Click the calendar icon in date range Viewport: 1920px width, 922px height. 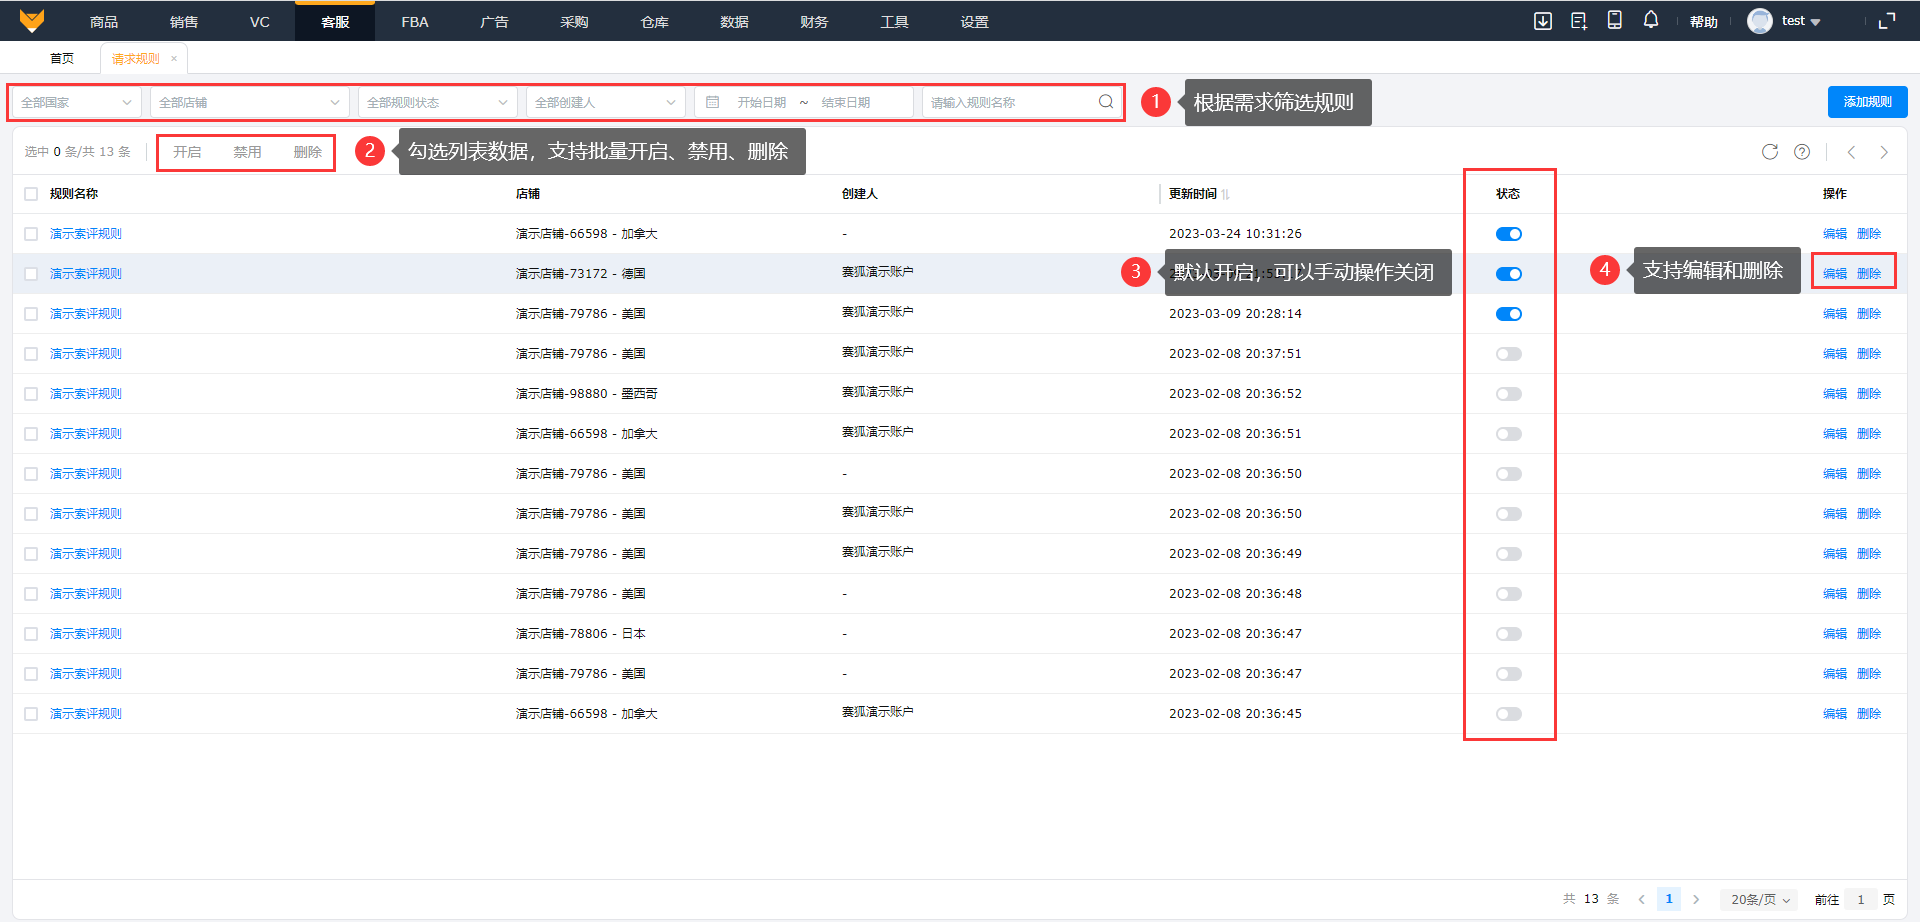(713, 102)
